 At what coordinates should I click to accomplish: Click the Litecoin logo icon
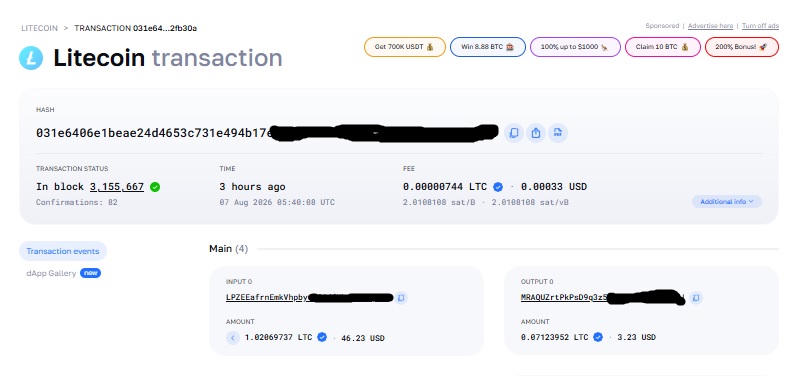[31, 58]
